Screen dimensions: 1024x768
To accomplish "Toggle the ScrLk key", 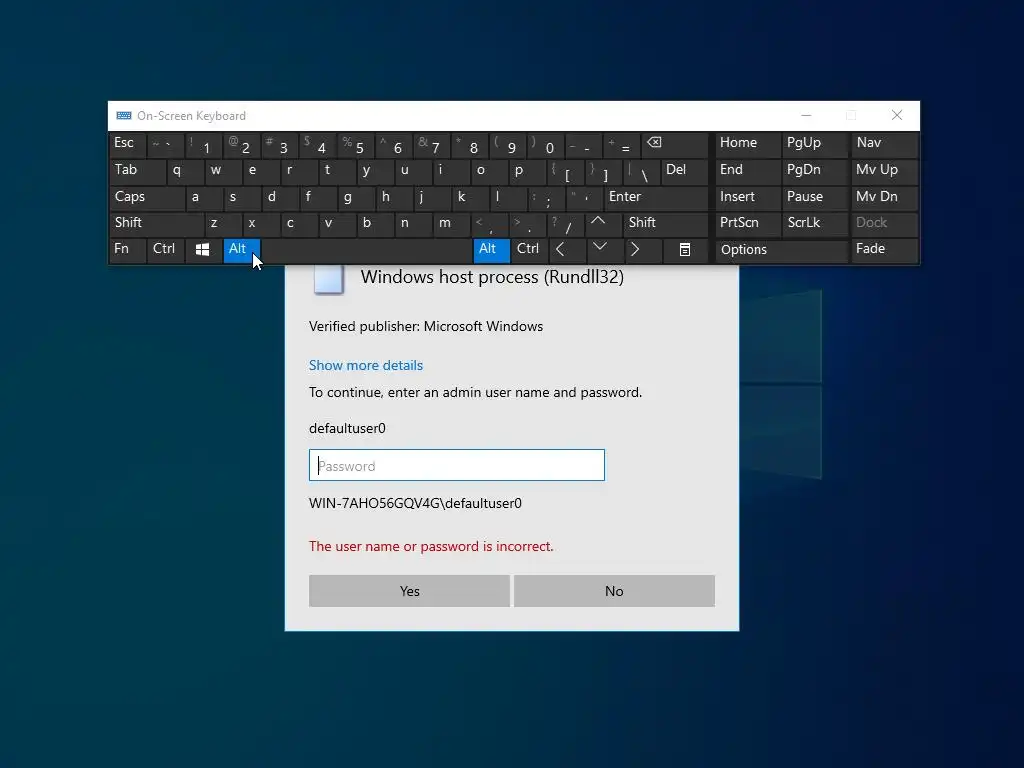I will 816,224.
